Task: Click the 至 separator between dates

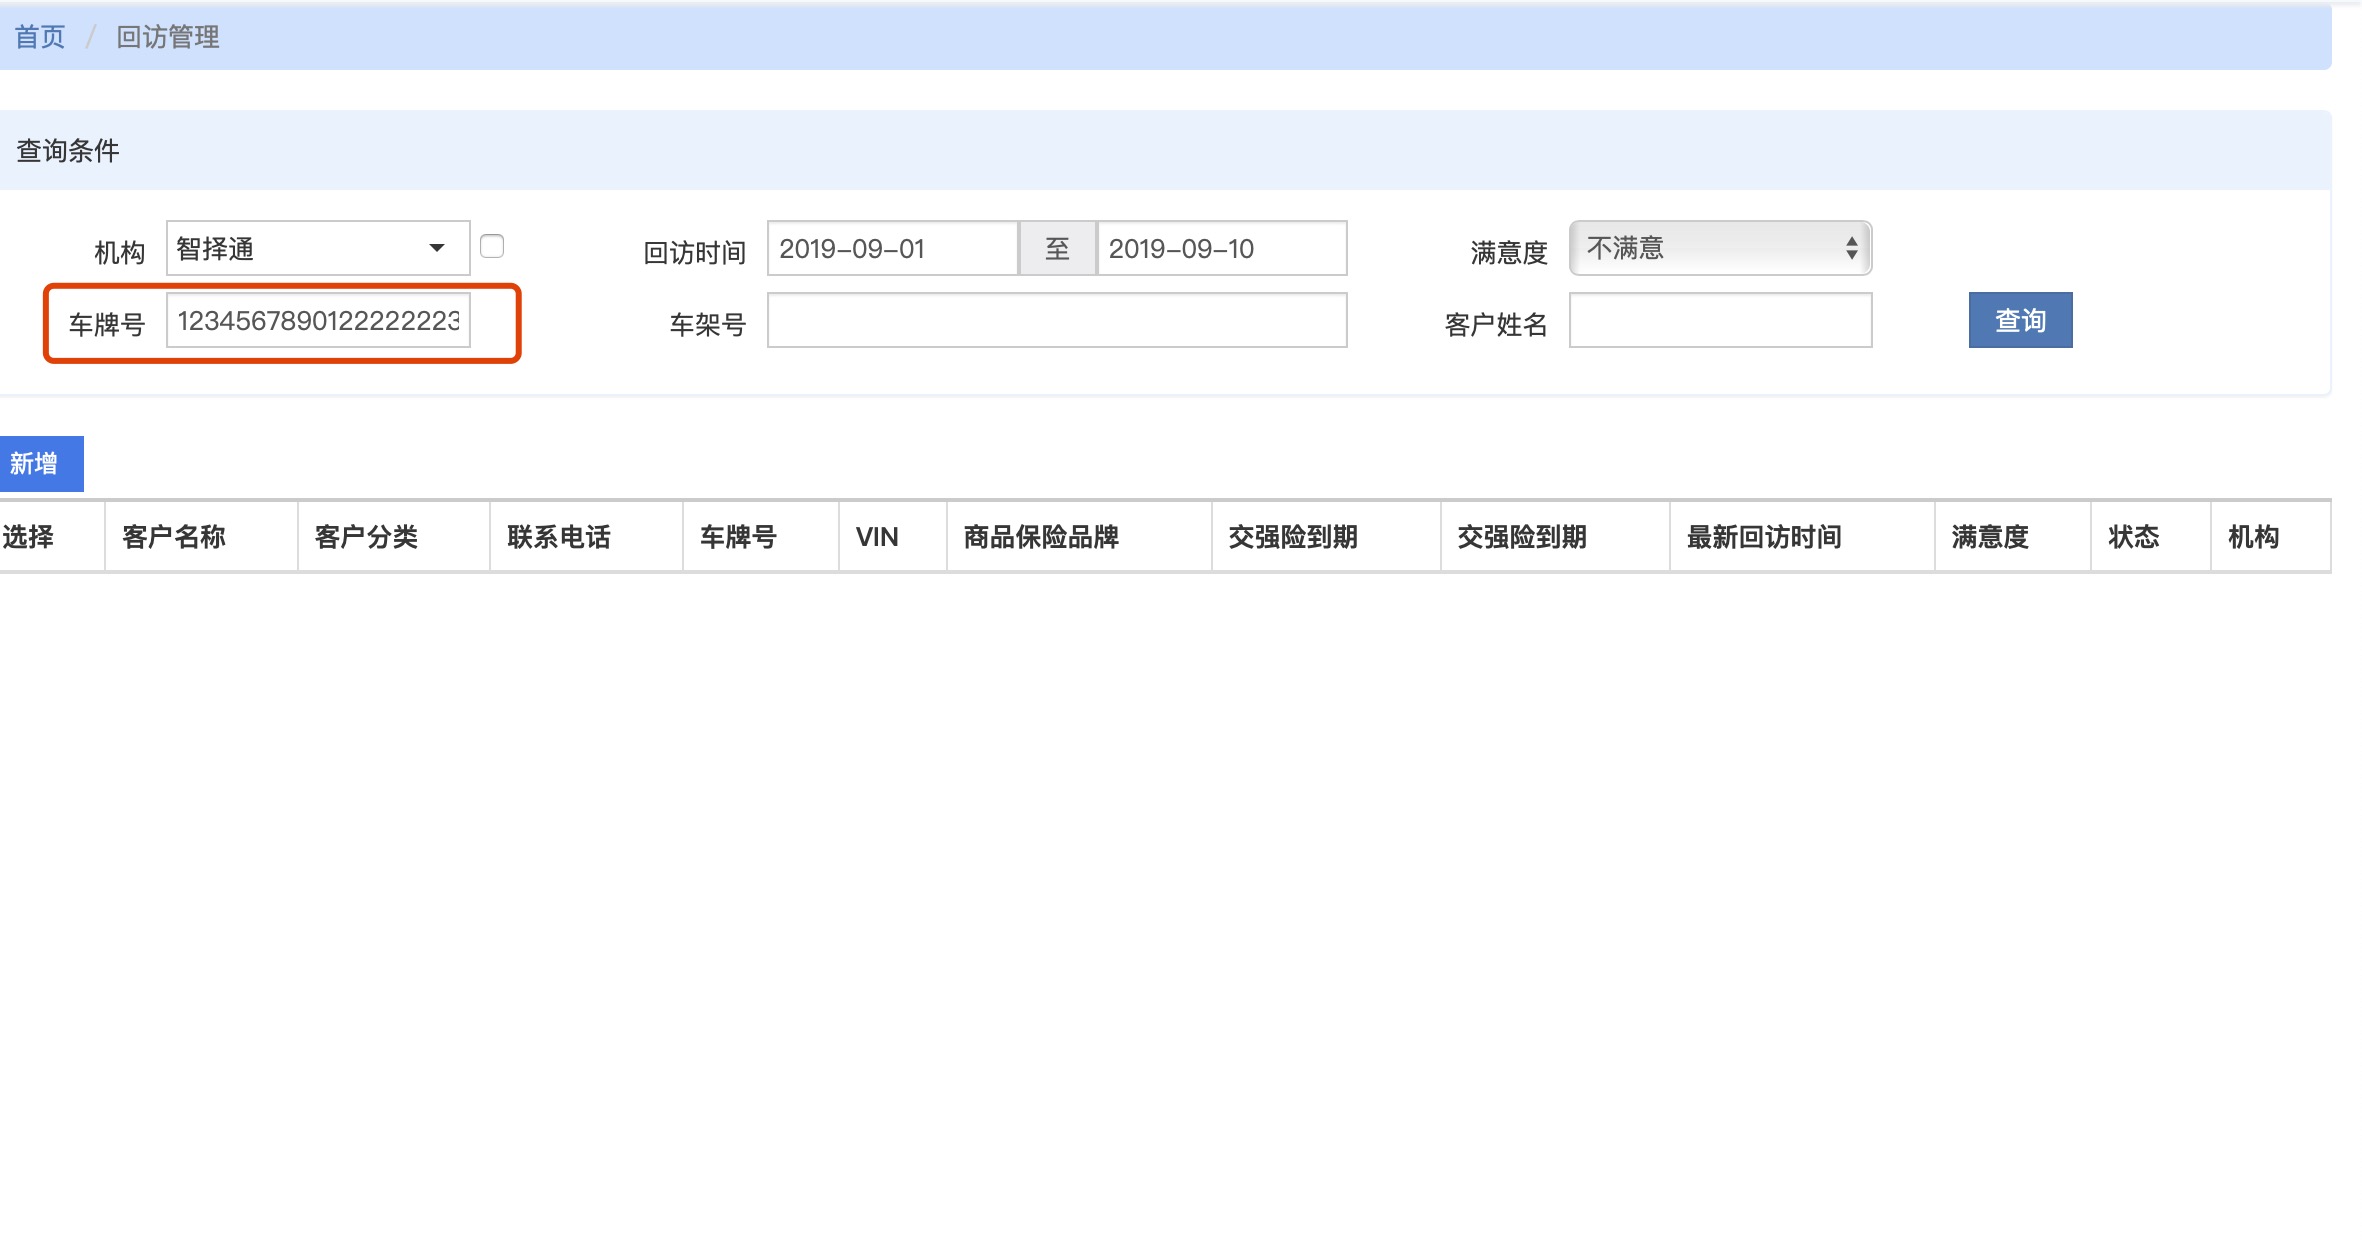Action: point(1057,248)
